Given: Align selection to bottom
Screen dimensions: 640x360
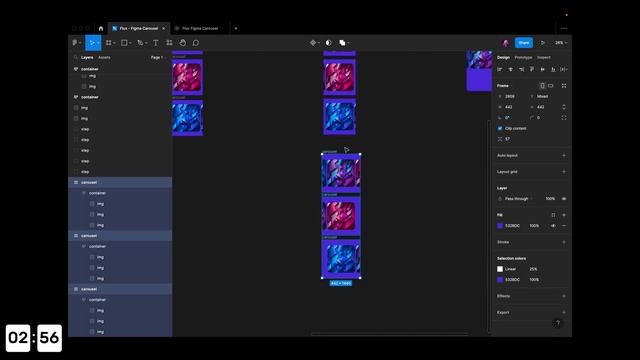Looking at the screenshot, I should (x=553, y=69).
